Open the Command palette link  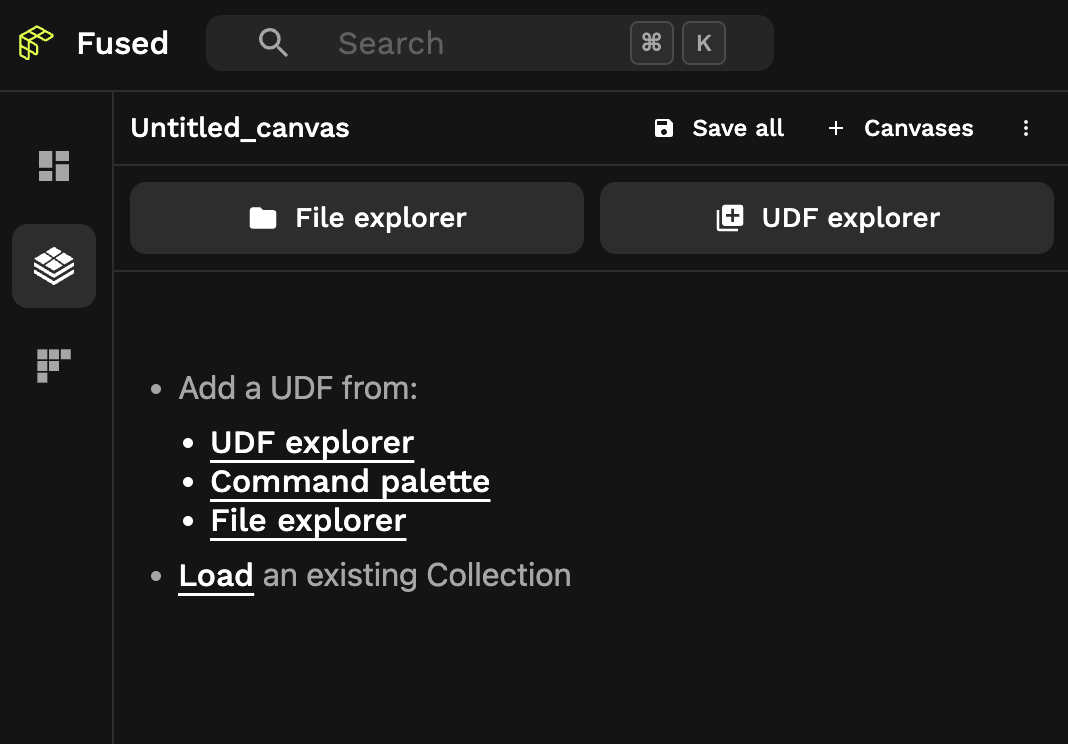pos(350,481)
